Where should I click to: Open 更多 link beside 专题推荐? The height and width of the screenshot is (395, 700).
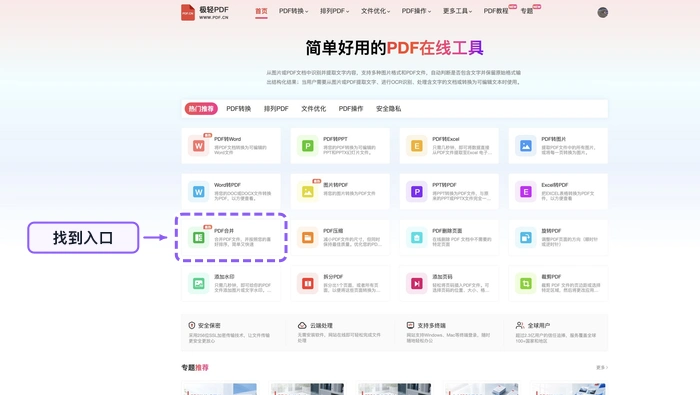pos(602,367)
